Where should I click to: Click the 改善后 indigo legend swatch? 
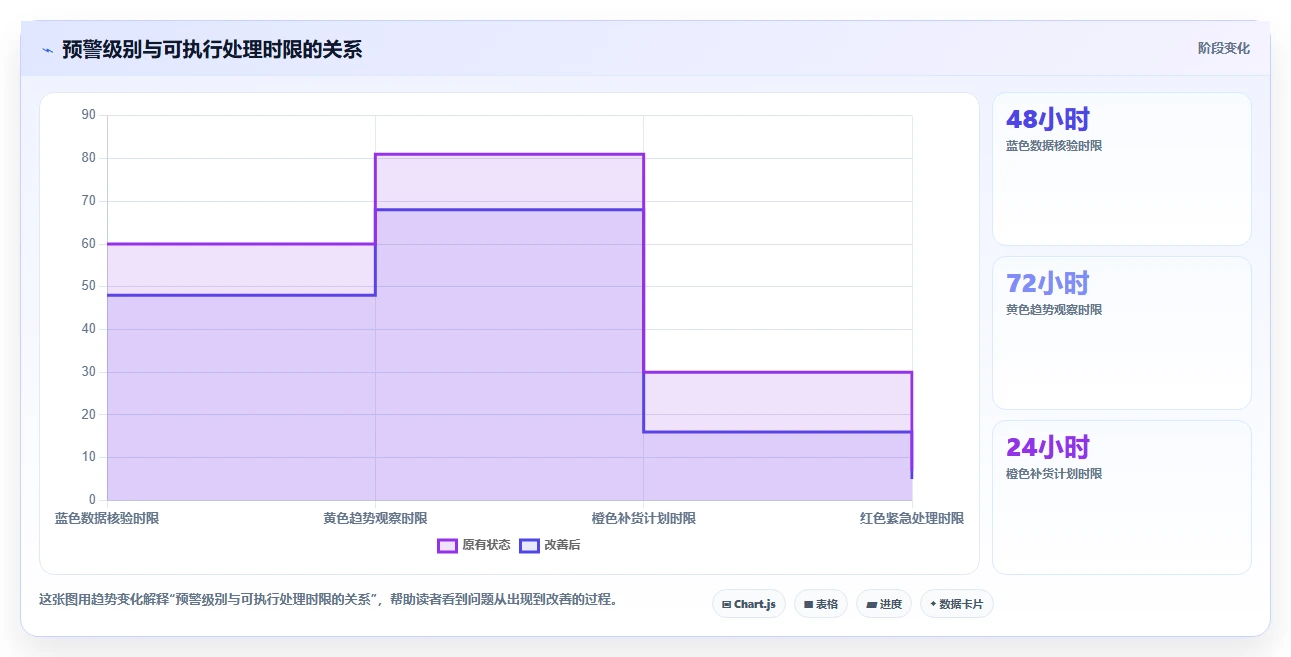(529, 545)
